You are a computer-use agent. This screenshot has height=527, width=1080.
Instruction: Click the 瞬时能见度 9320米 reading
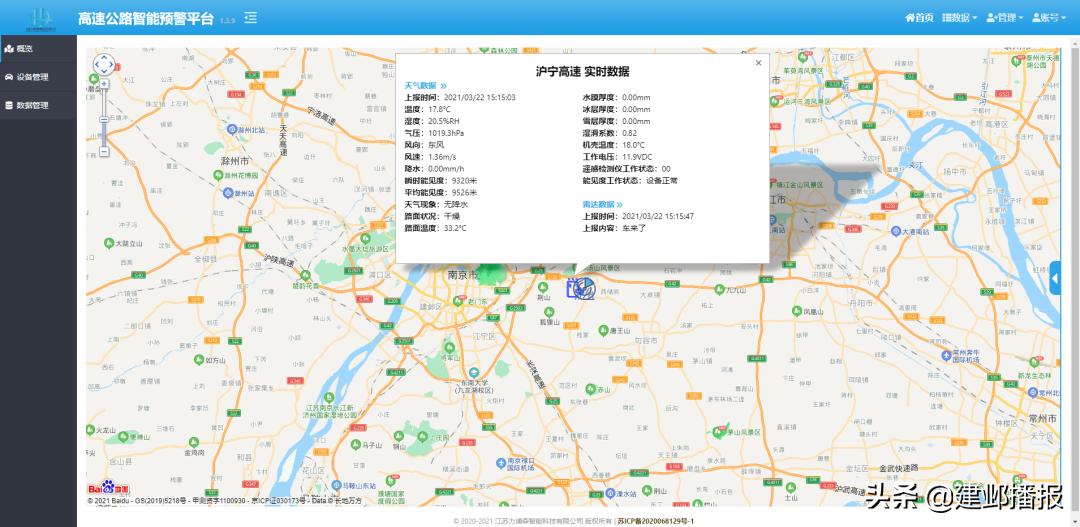tap(441, 180)
